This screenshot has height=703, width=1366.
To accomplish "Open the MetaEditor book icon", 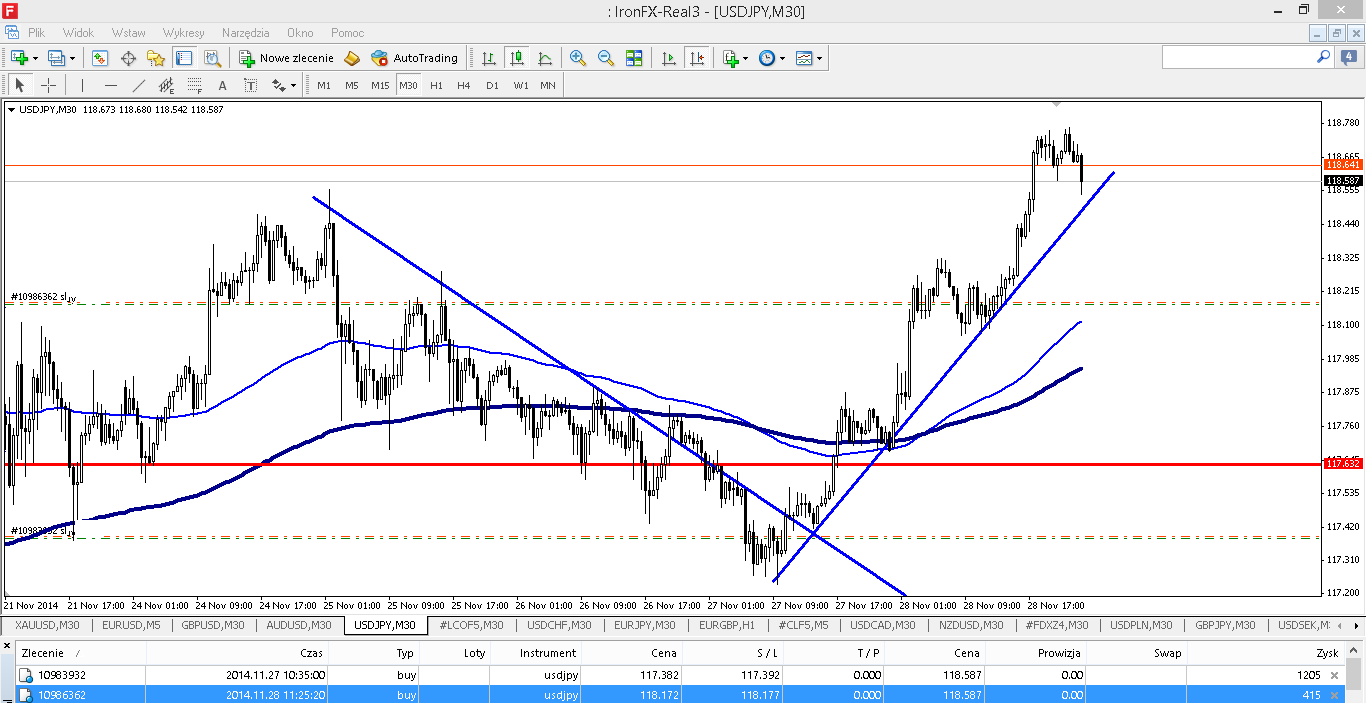I will pyautogui.click(x=352, y=58).
